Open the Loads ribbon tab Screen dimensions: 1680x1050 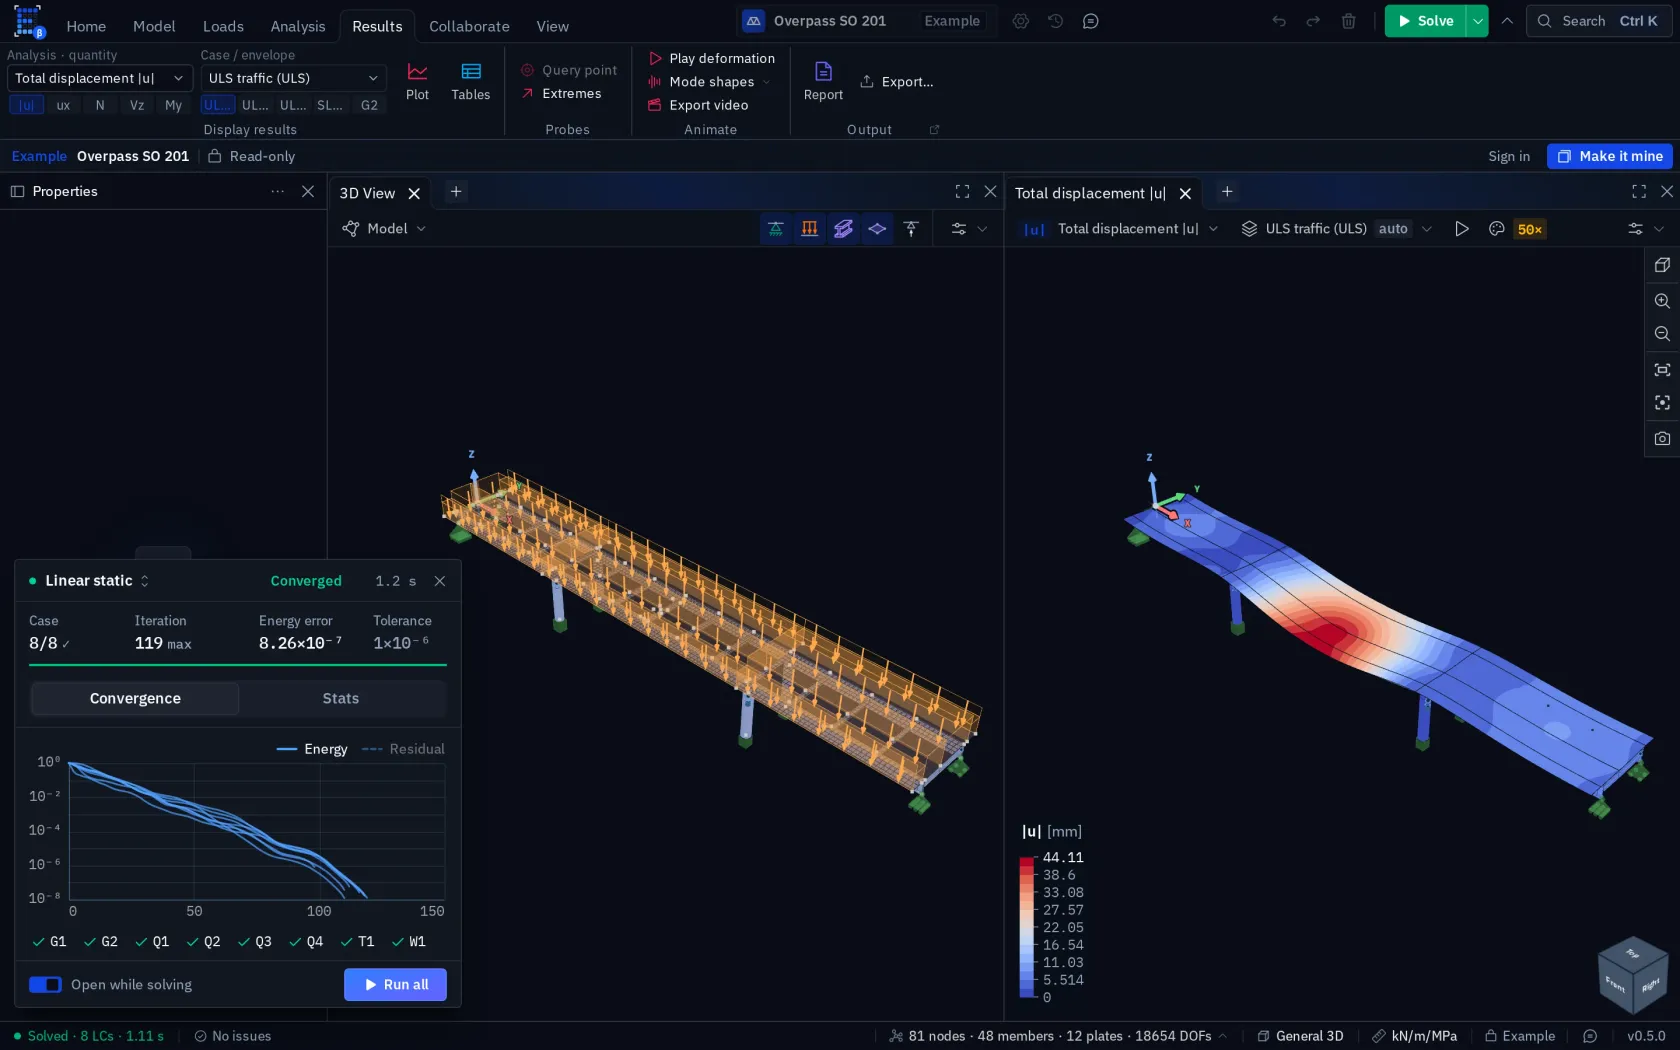223,26
